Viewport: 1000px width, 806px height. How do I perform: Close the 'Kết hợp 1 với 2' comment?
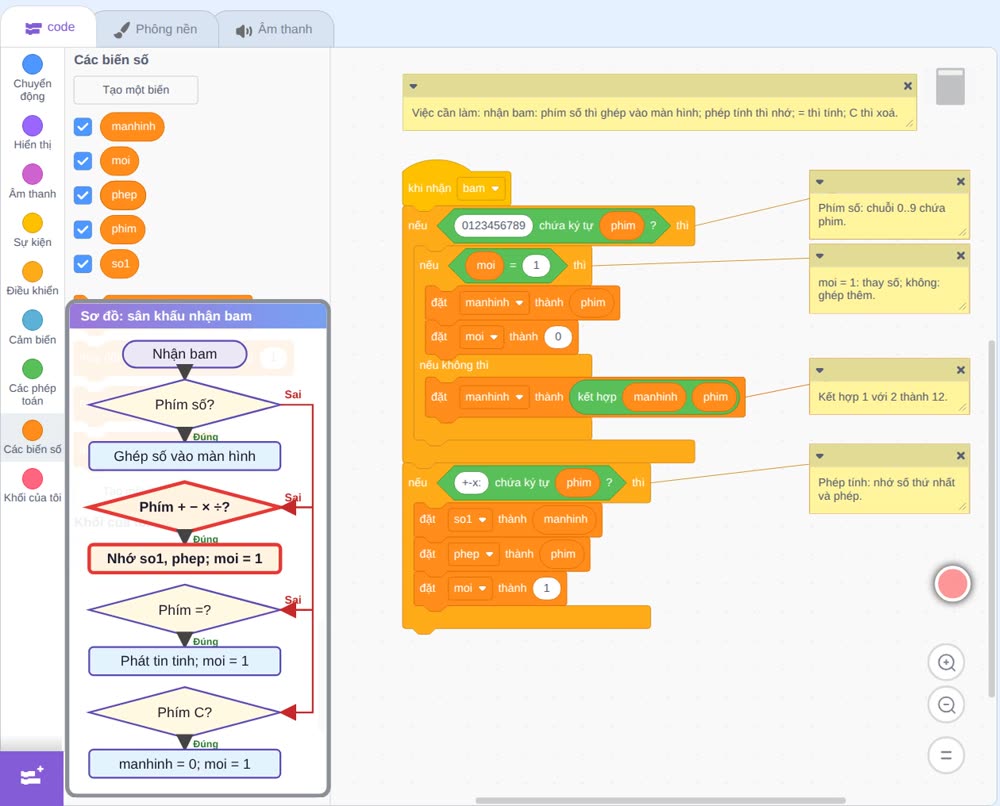[x=960, y=370]
